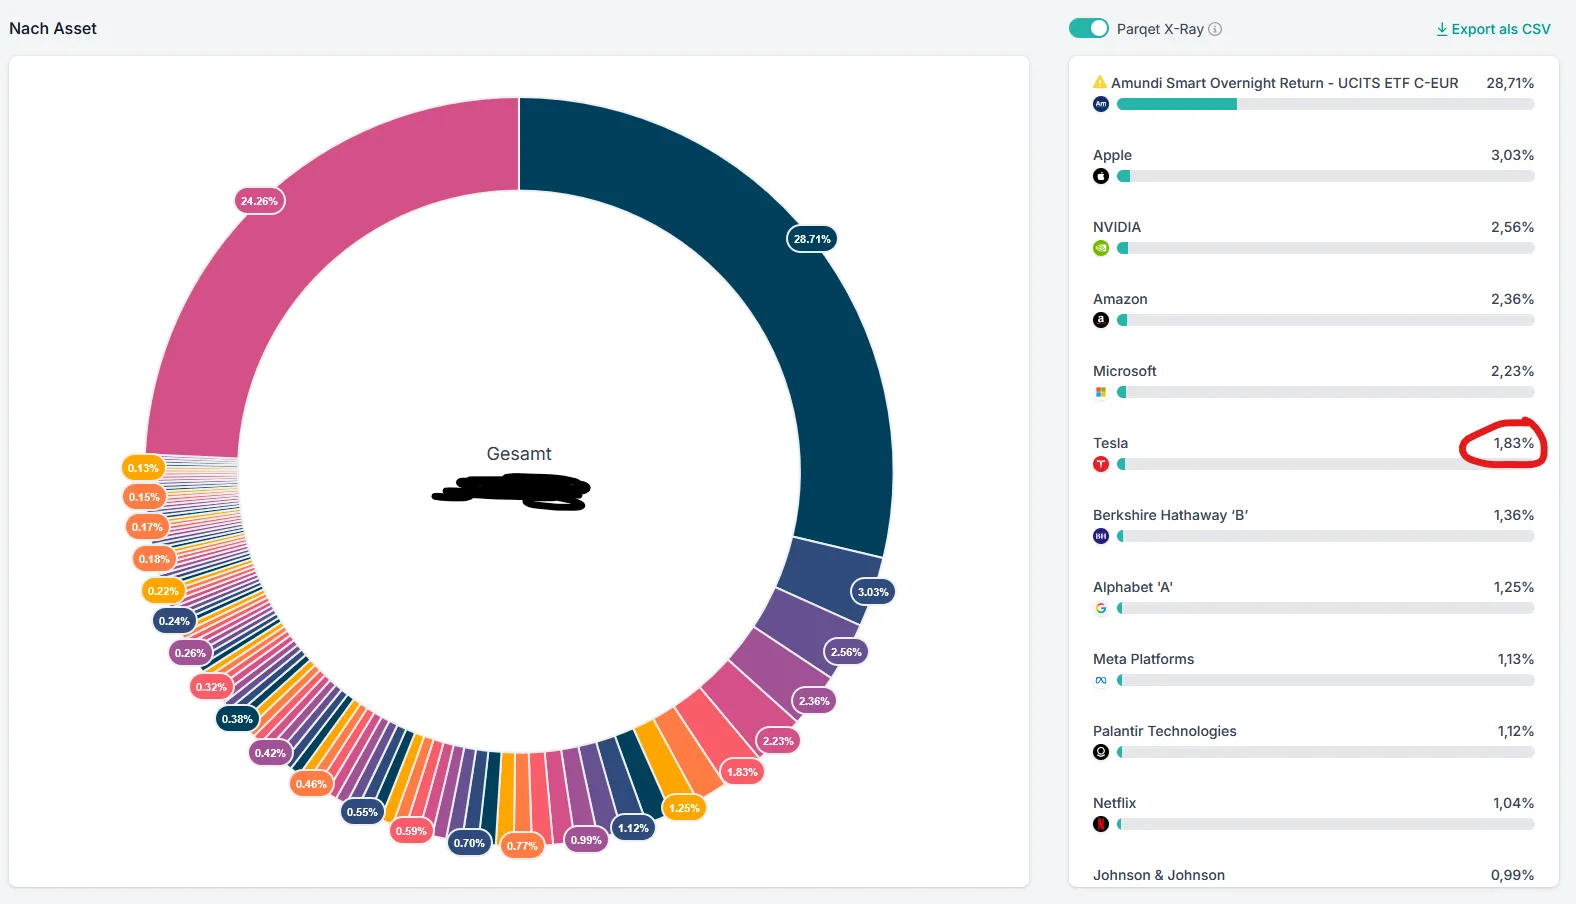Toggle the Parqet X-Ray switch
The image size is (1576, 904).
tap(1088, 28)
